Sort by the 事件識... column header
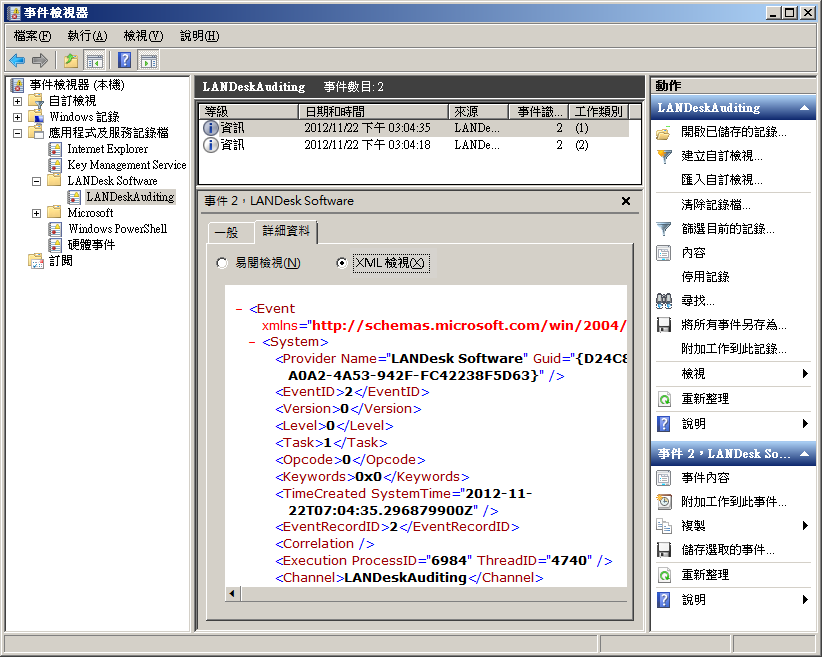 point(539,112)
